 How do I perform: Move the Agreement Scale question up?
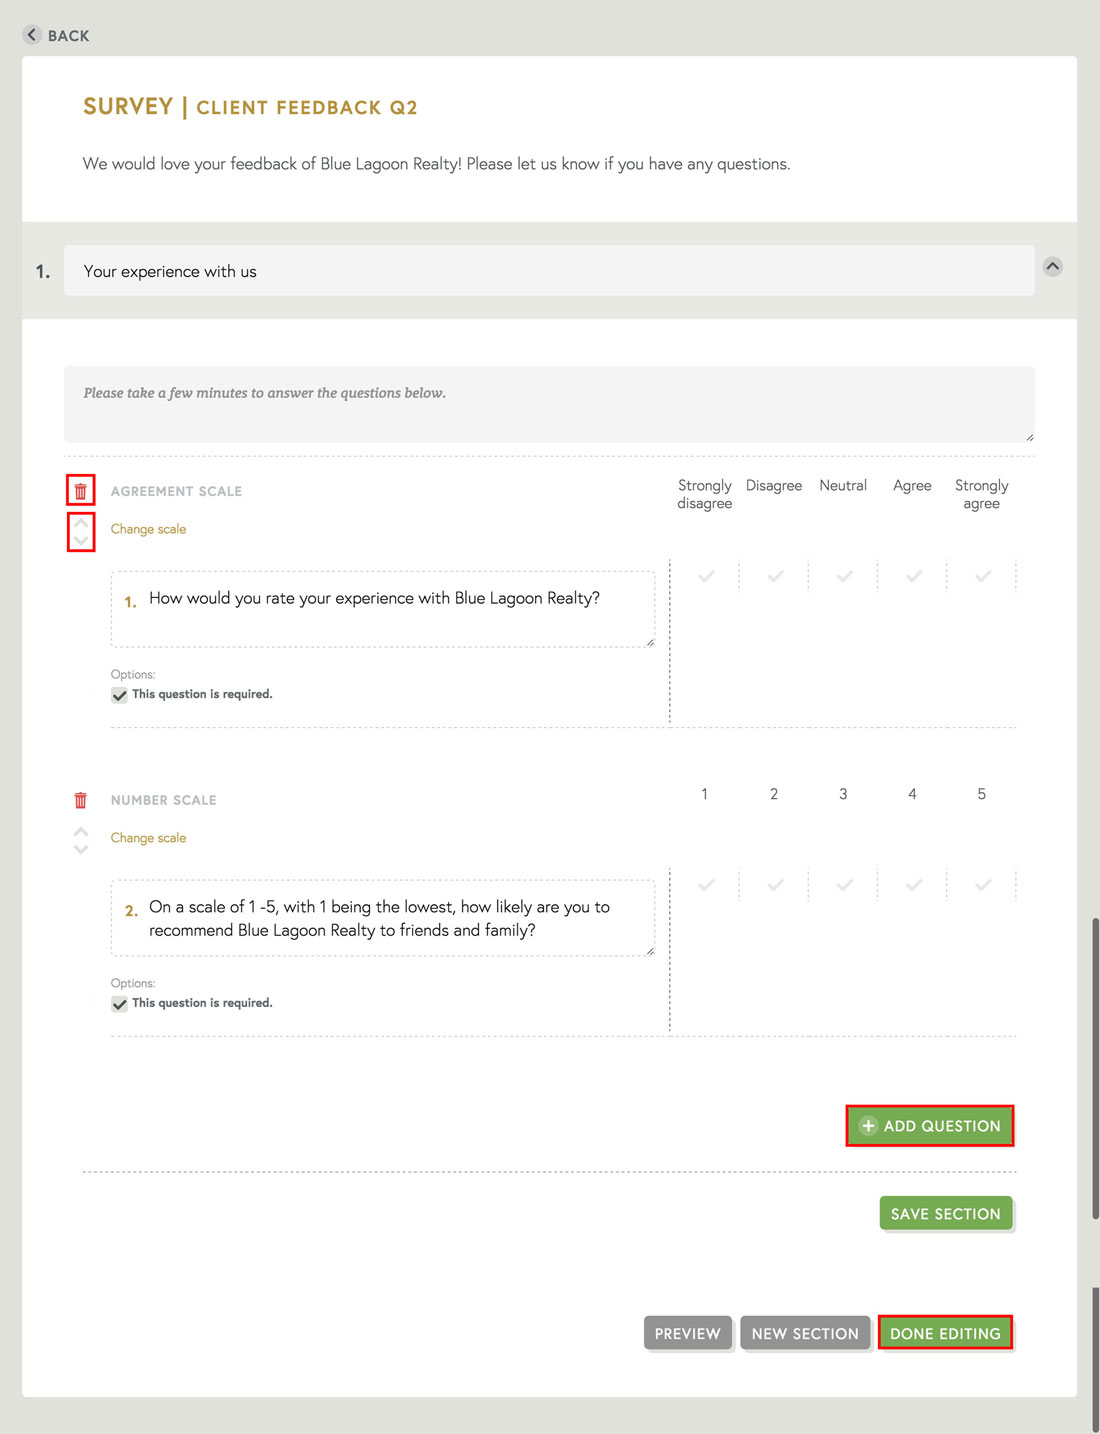click(x=80, y=521)
